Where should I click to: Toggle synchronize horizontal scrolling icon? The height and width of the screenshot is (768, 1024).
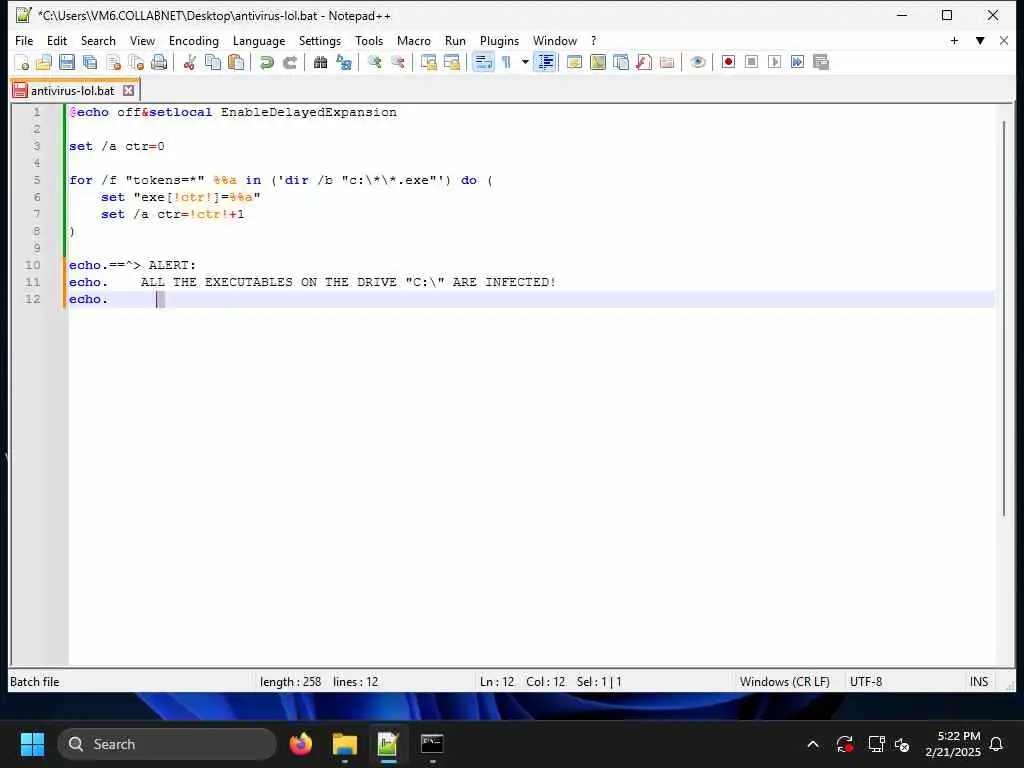click(x=452, y=63)
